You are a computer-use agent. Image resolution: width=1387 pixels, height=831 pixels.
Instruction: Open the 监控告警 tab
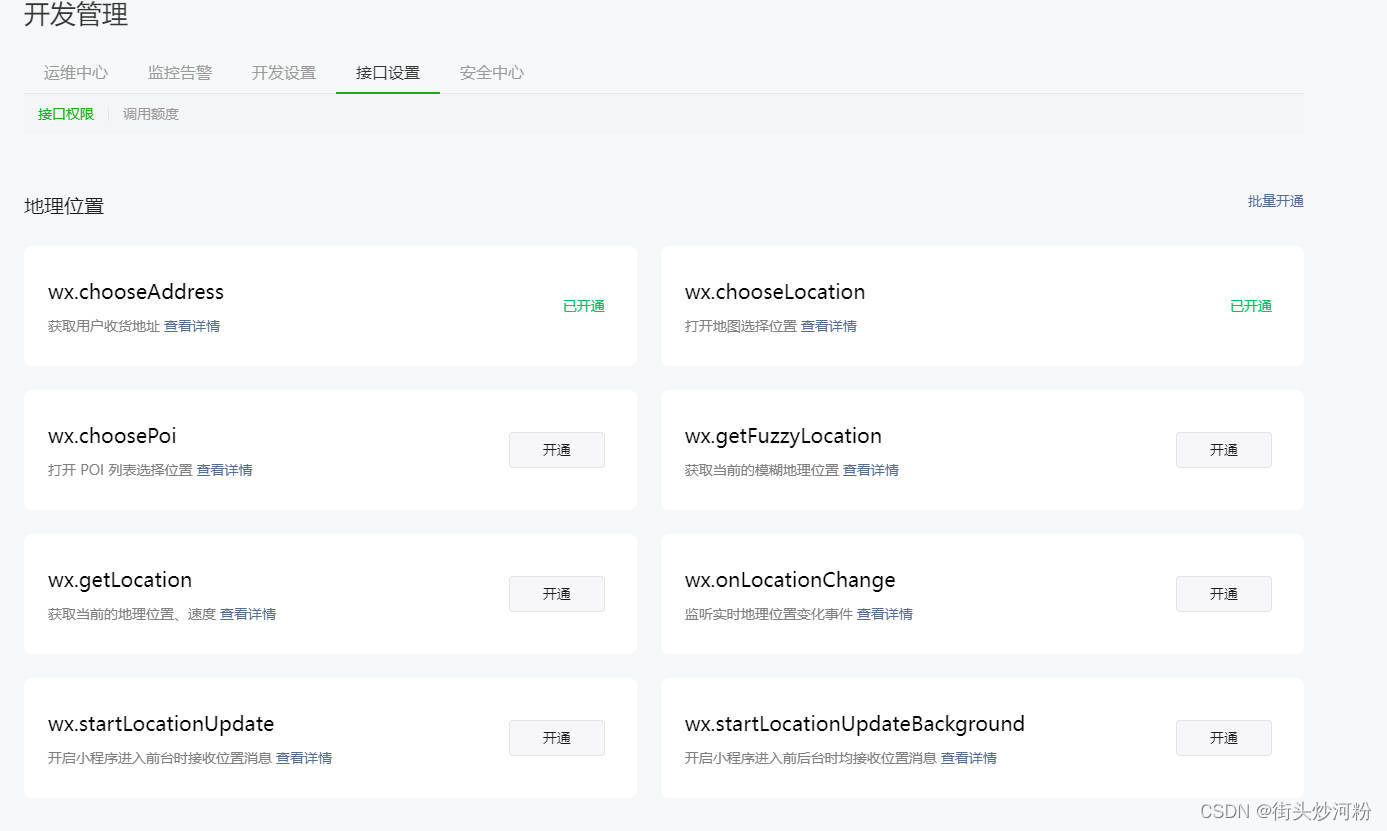click(180, 73)
